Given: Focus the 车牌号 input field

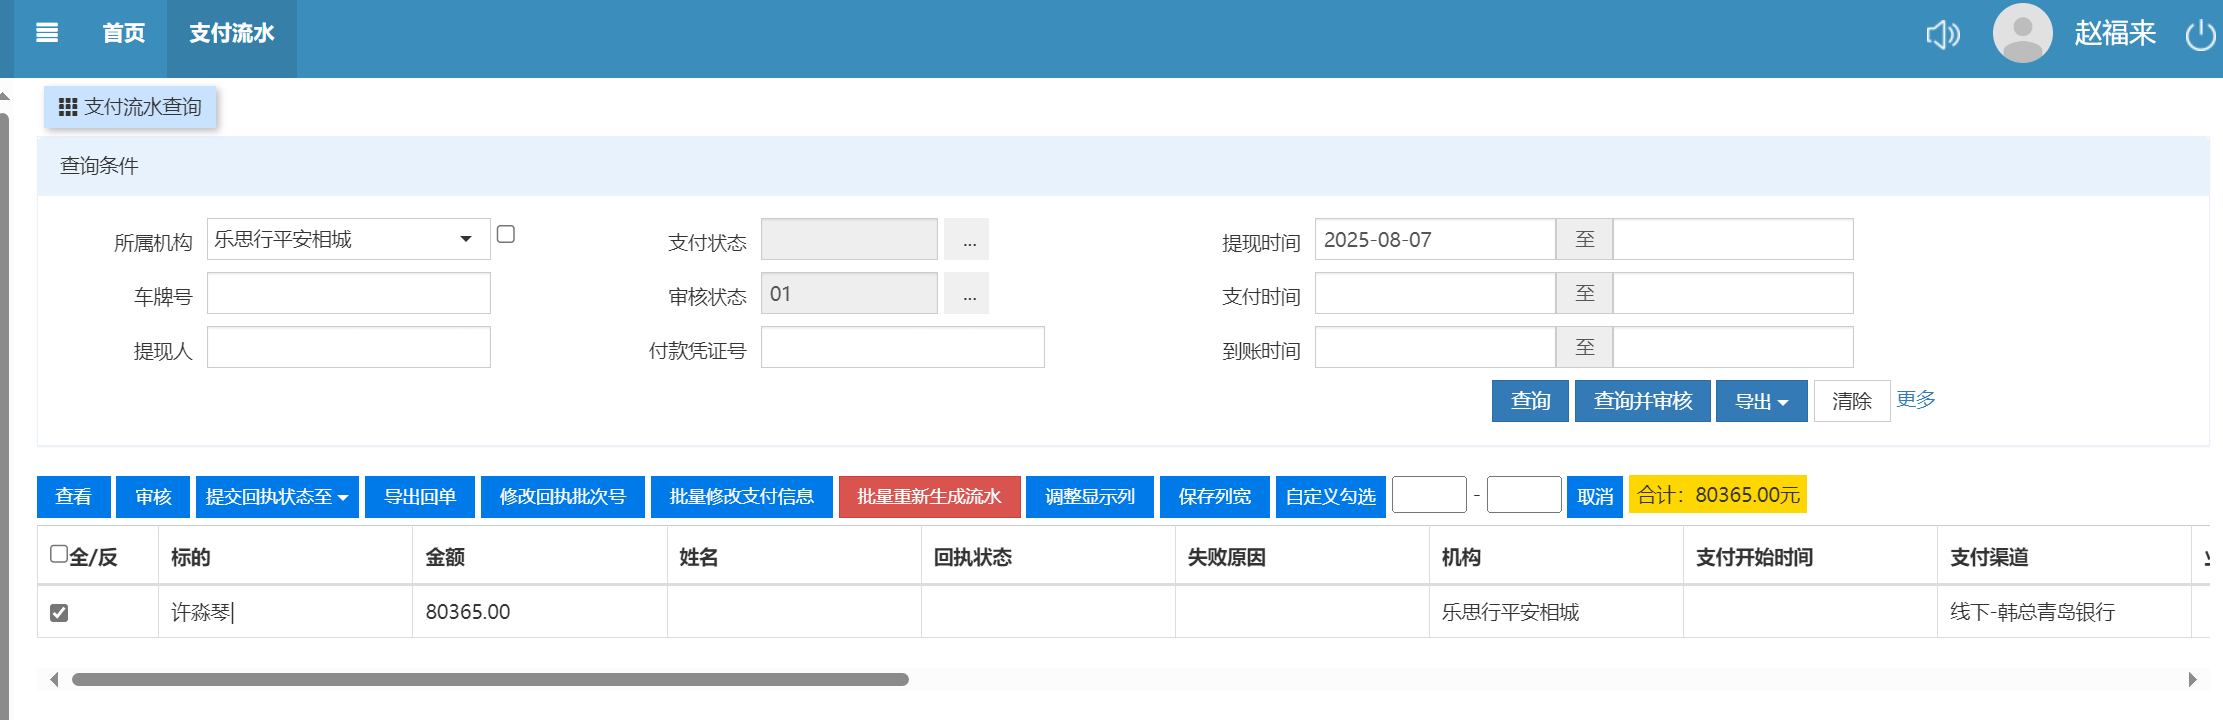Looking at the screenshot, I should (x=348, y=293).
